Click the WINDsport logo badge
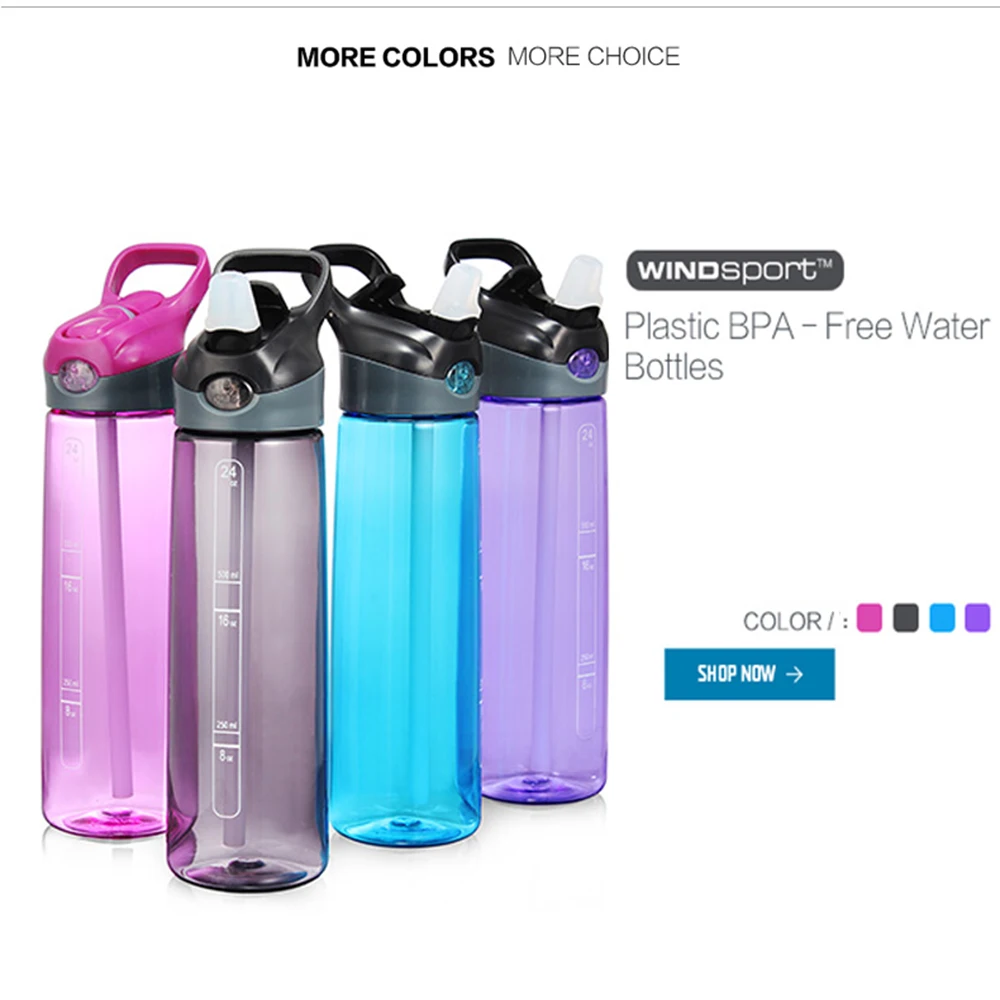Screen dimensions: 1000x1000 click(735, 270)
